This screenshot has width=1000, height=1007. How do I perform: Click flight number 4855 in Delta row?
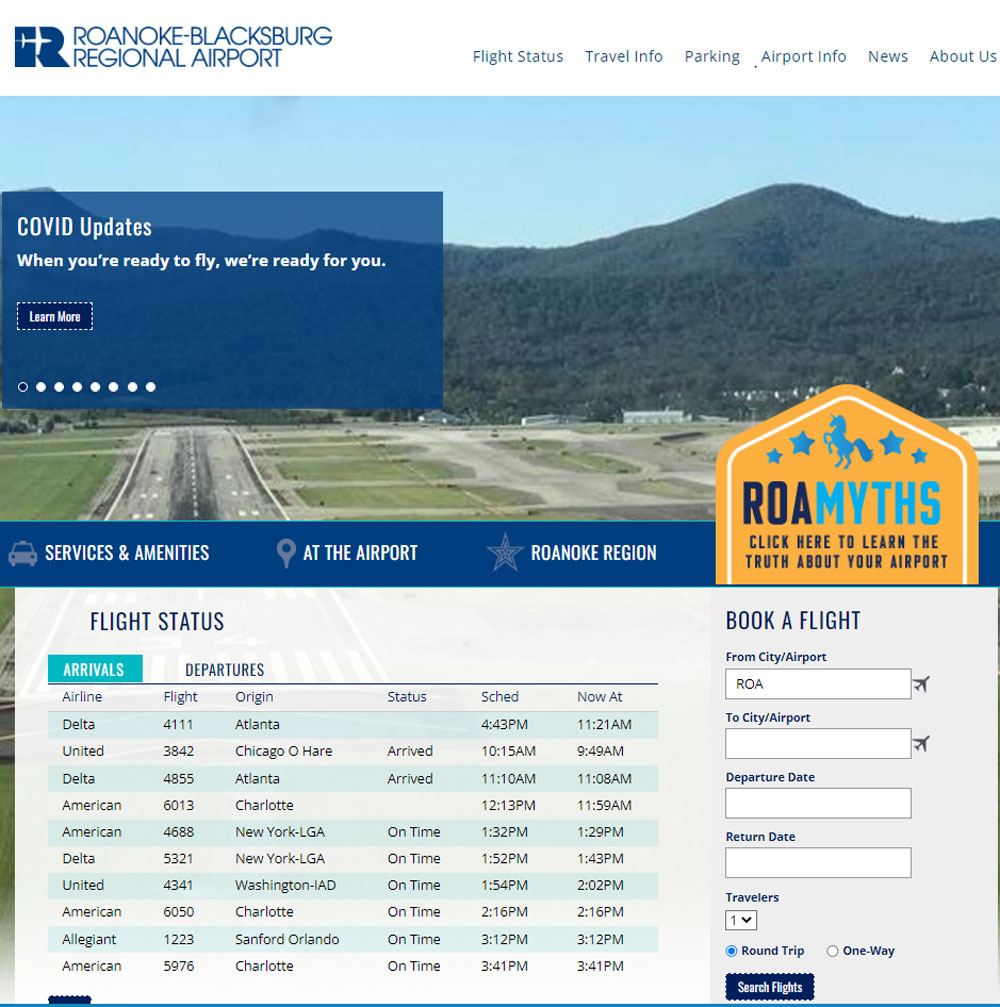click(179, 779)
